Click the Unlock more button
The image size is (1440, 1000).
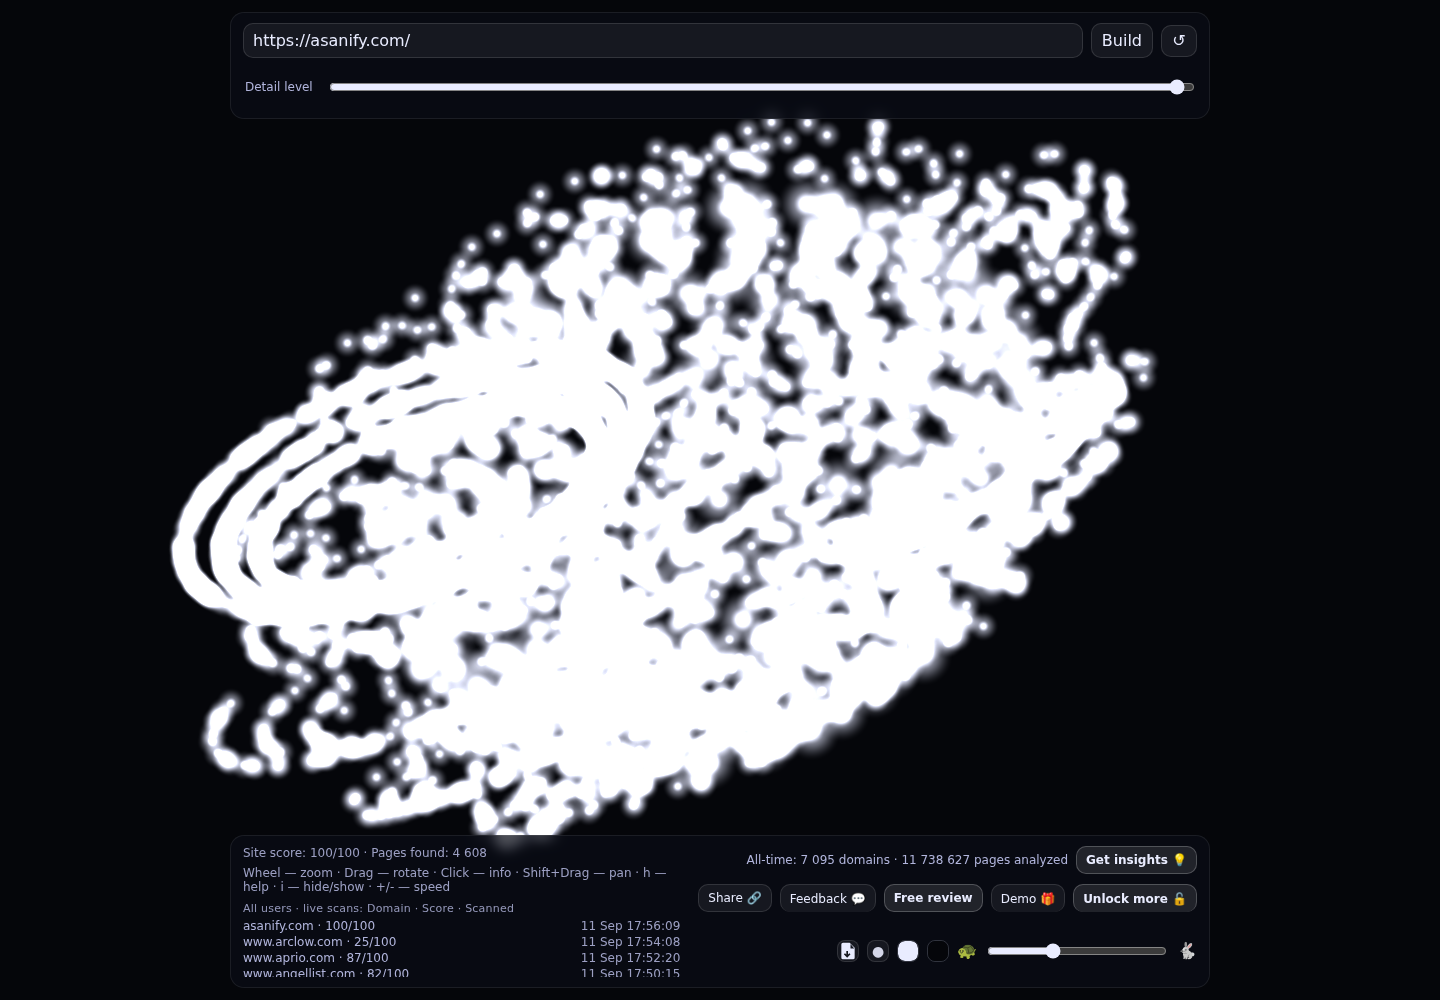[1135, 898]
